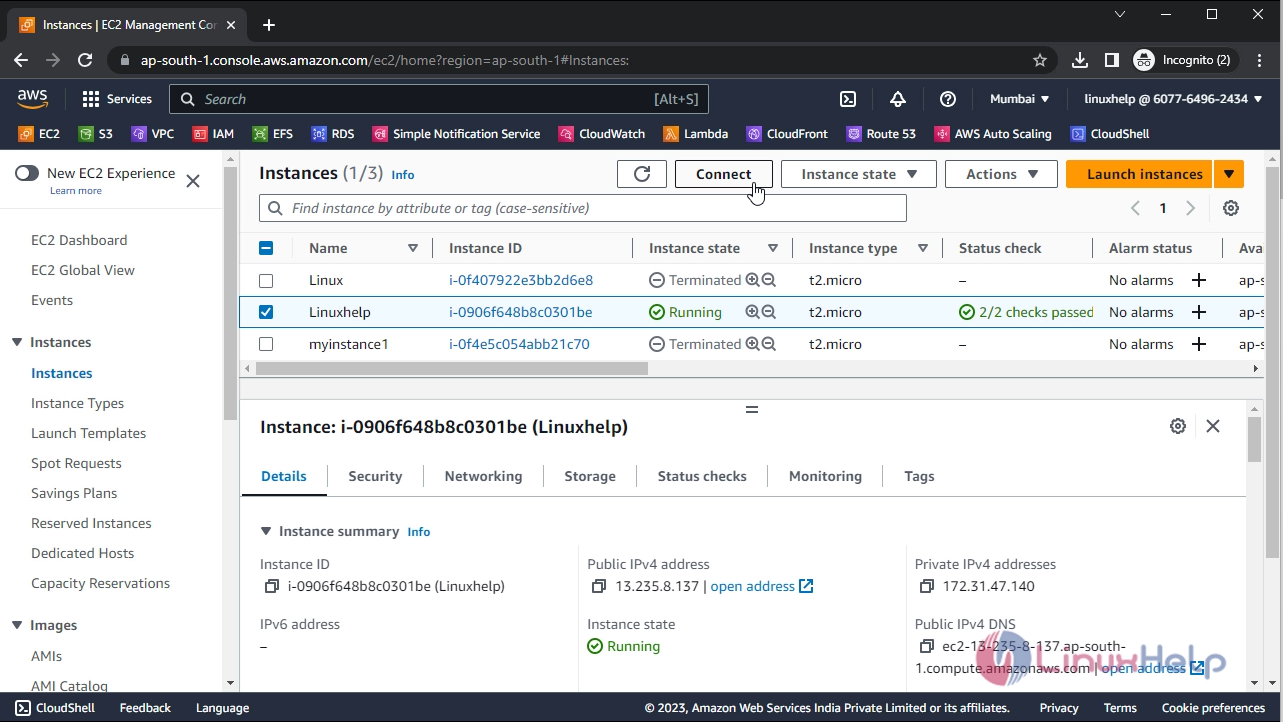Add alarm for Linux instance
1283x722 pixels.
(x=1198, y=280)
